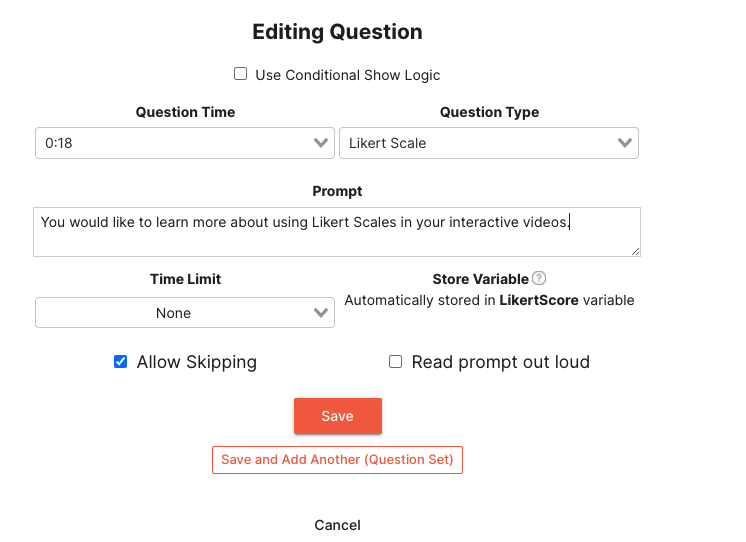Click the help icon beside Store Variable
This screenshot has width=746, height=542.
point(539,279)
